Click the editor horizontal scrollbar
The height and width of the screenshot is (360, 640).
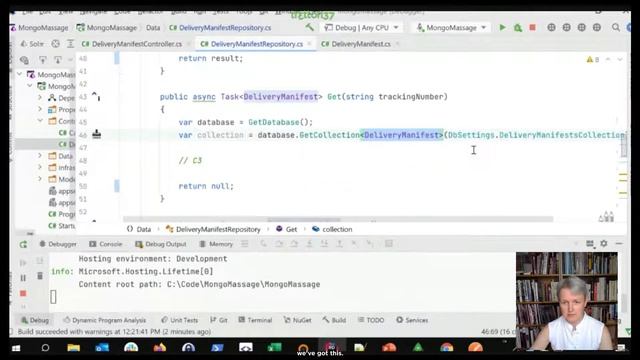tap(338, 220)
